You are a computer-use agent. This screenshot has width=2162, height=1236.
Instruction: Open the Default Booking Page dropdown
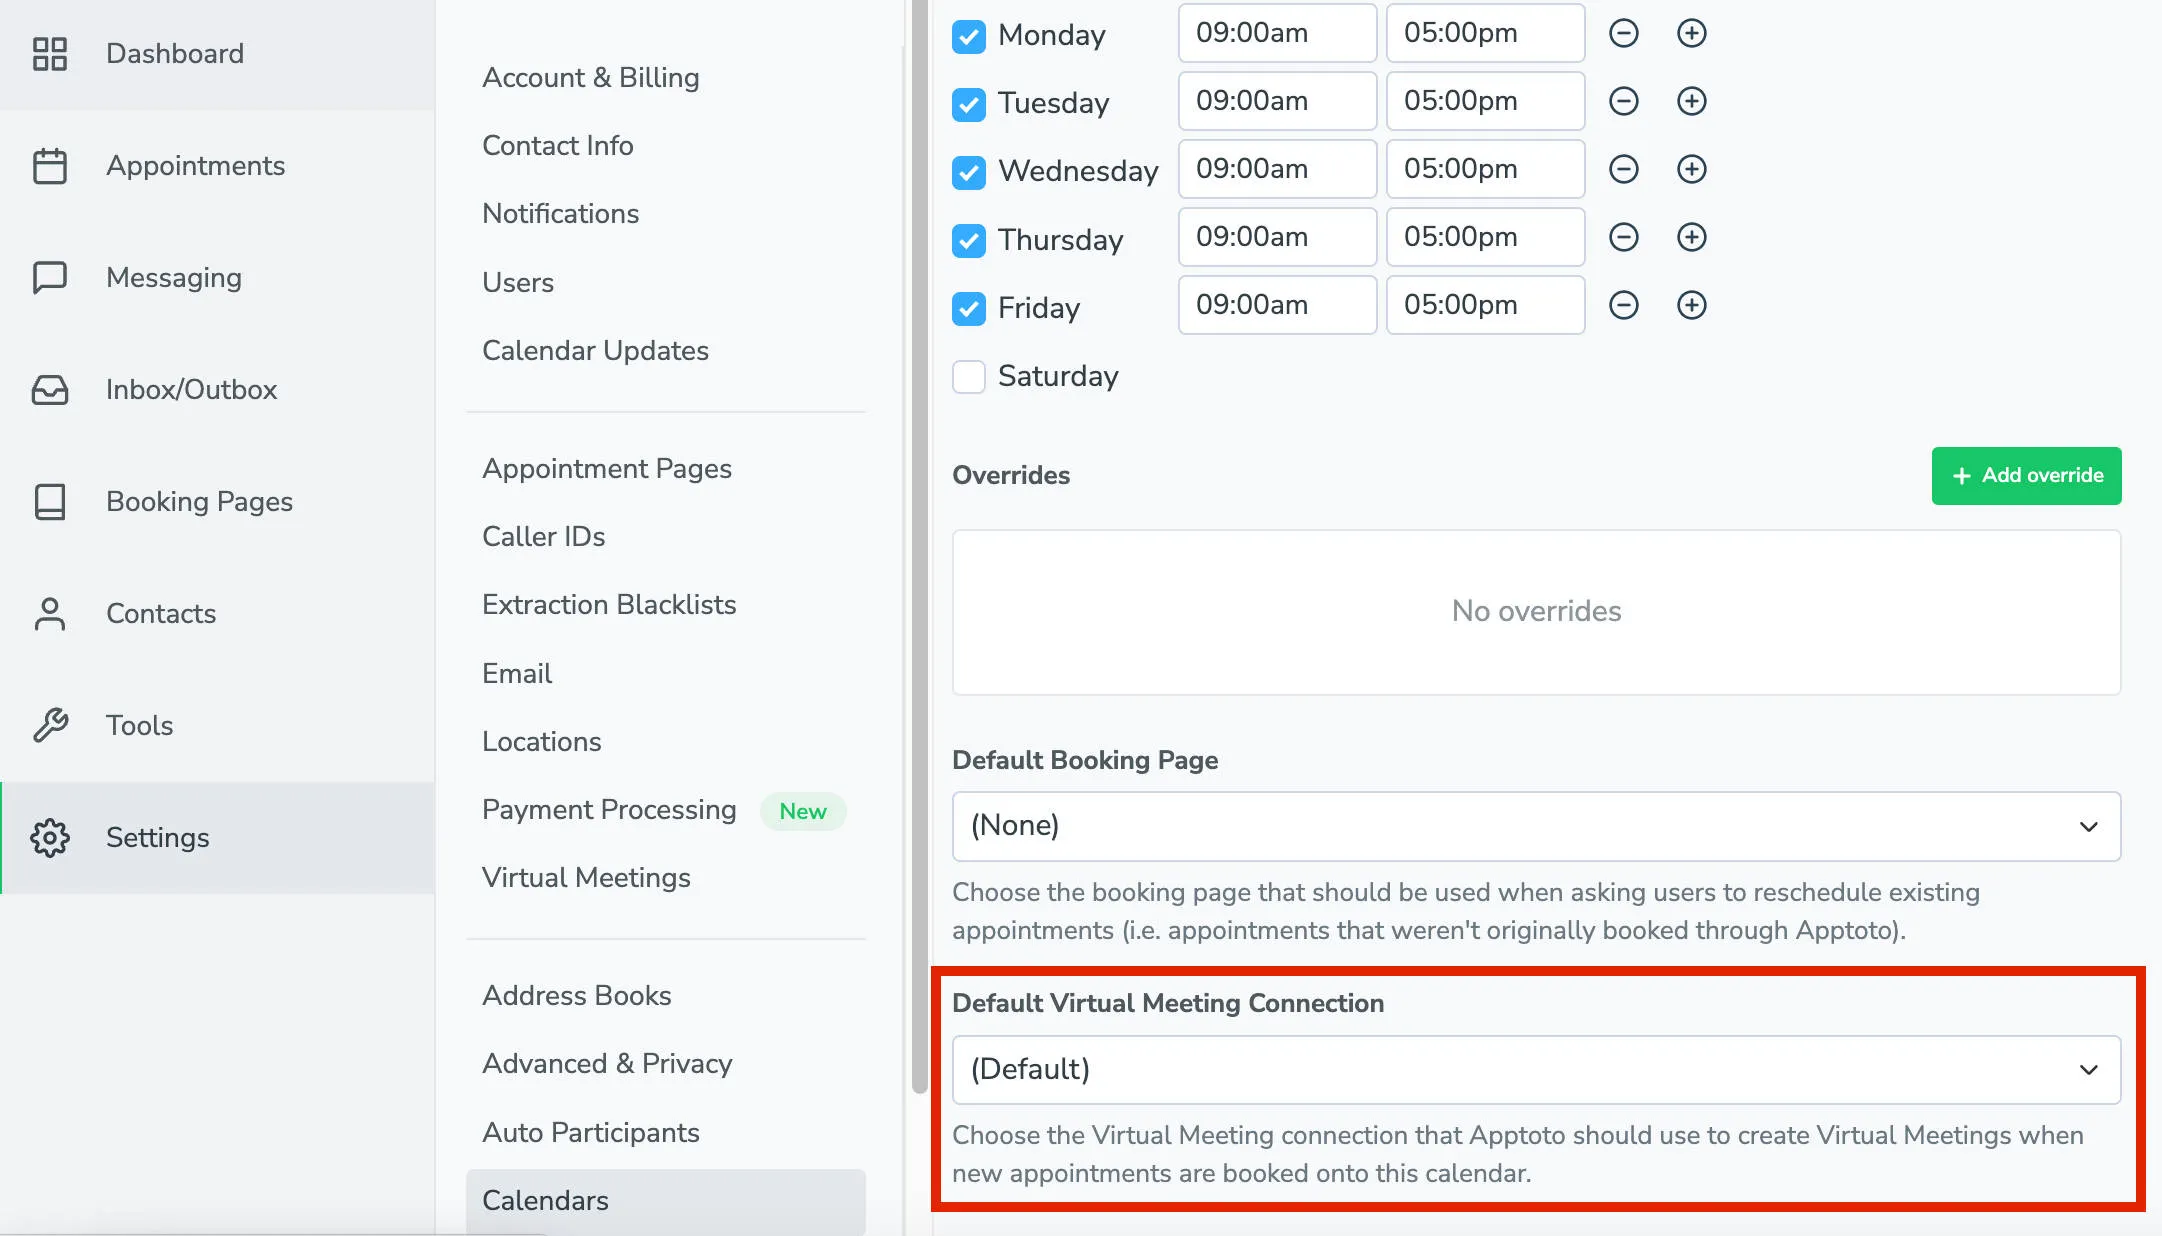(x=1536, y=826)
